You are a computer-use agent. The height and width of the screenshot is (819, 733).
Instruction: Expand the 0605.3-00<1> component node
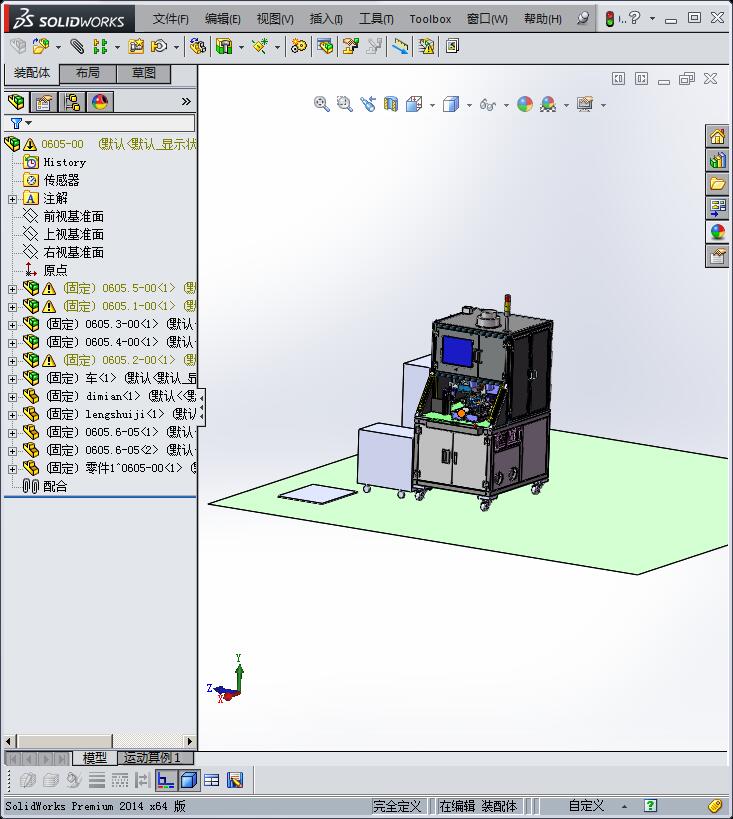13,325
